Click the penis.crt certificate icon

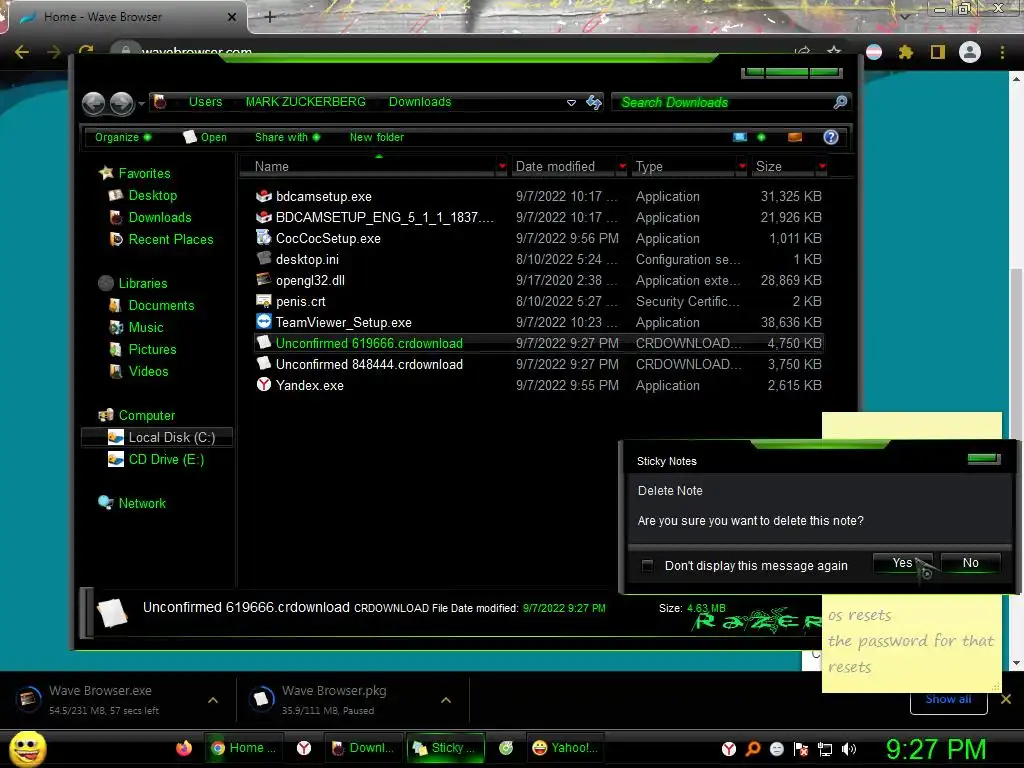click(x=264, y=301)
